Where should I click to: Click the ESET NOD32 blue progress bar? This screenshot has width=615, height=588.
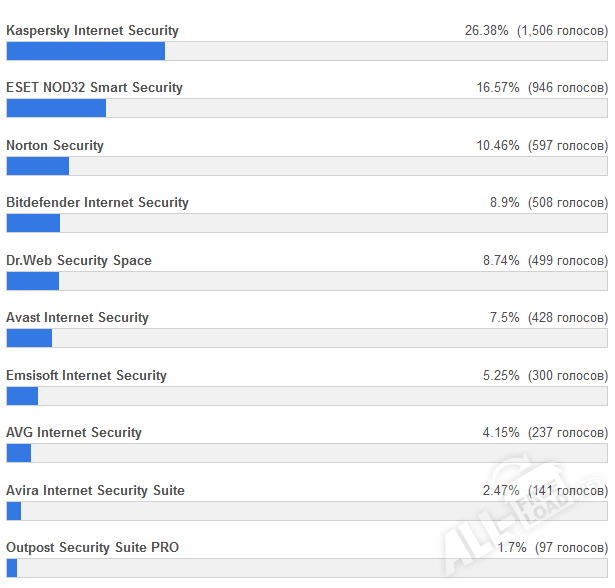56,108
